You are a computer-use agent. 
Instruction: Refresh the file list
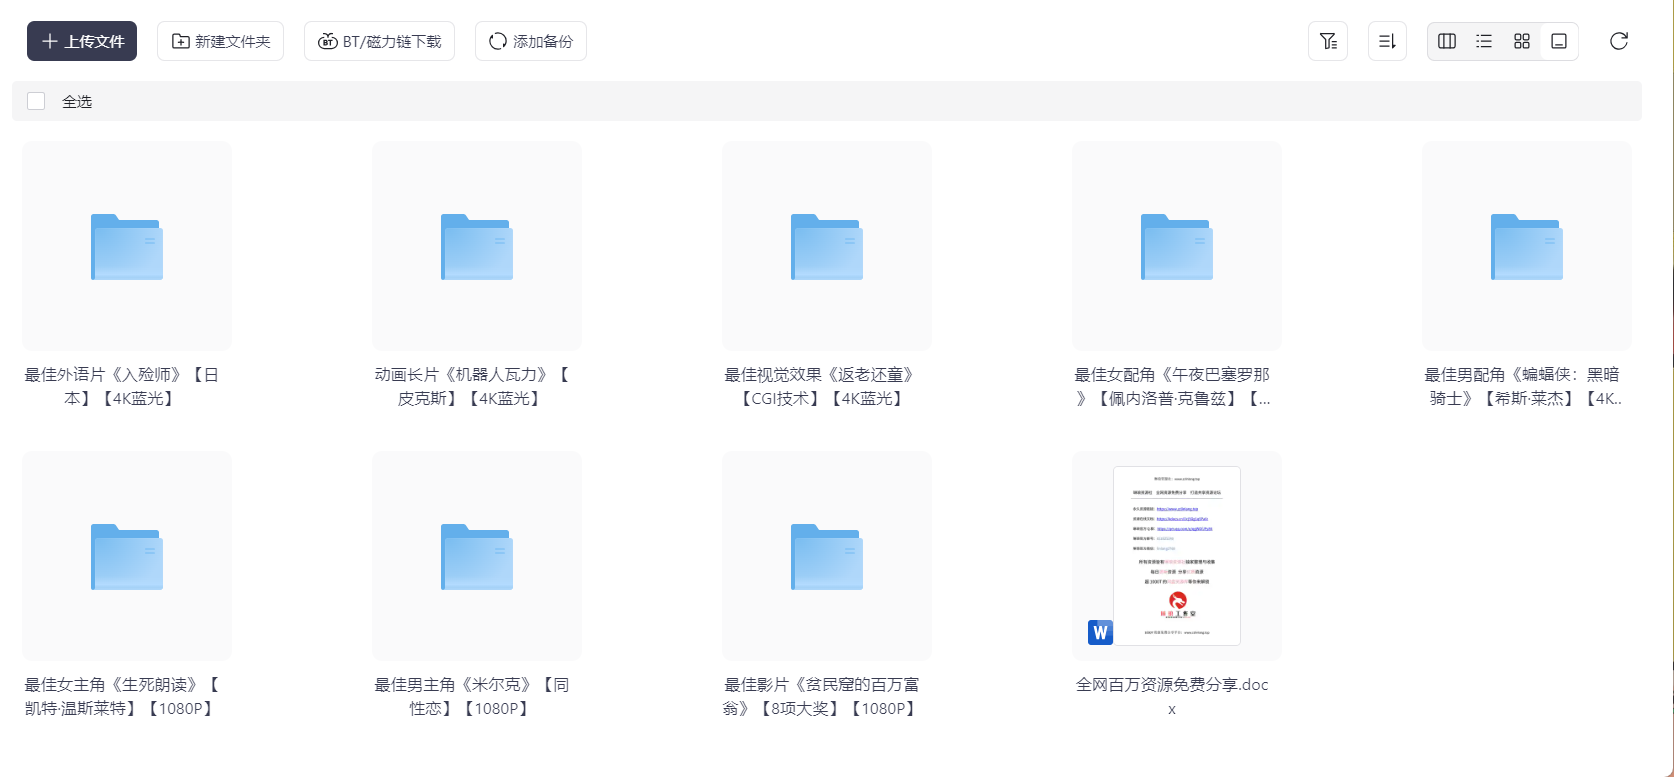[1619, 41]
